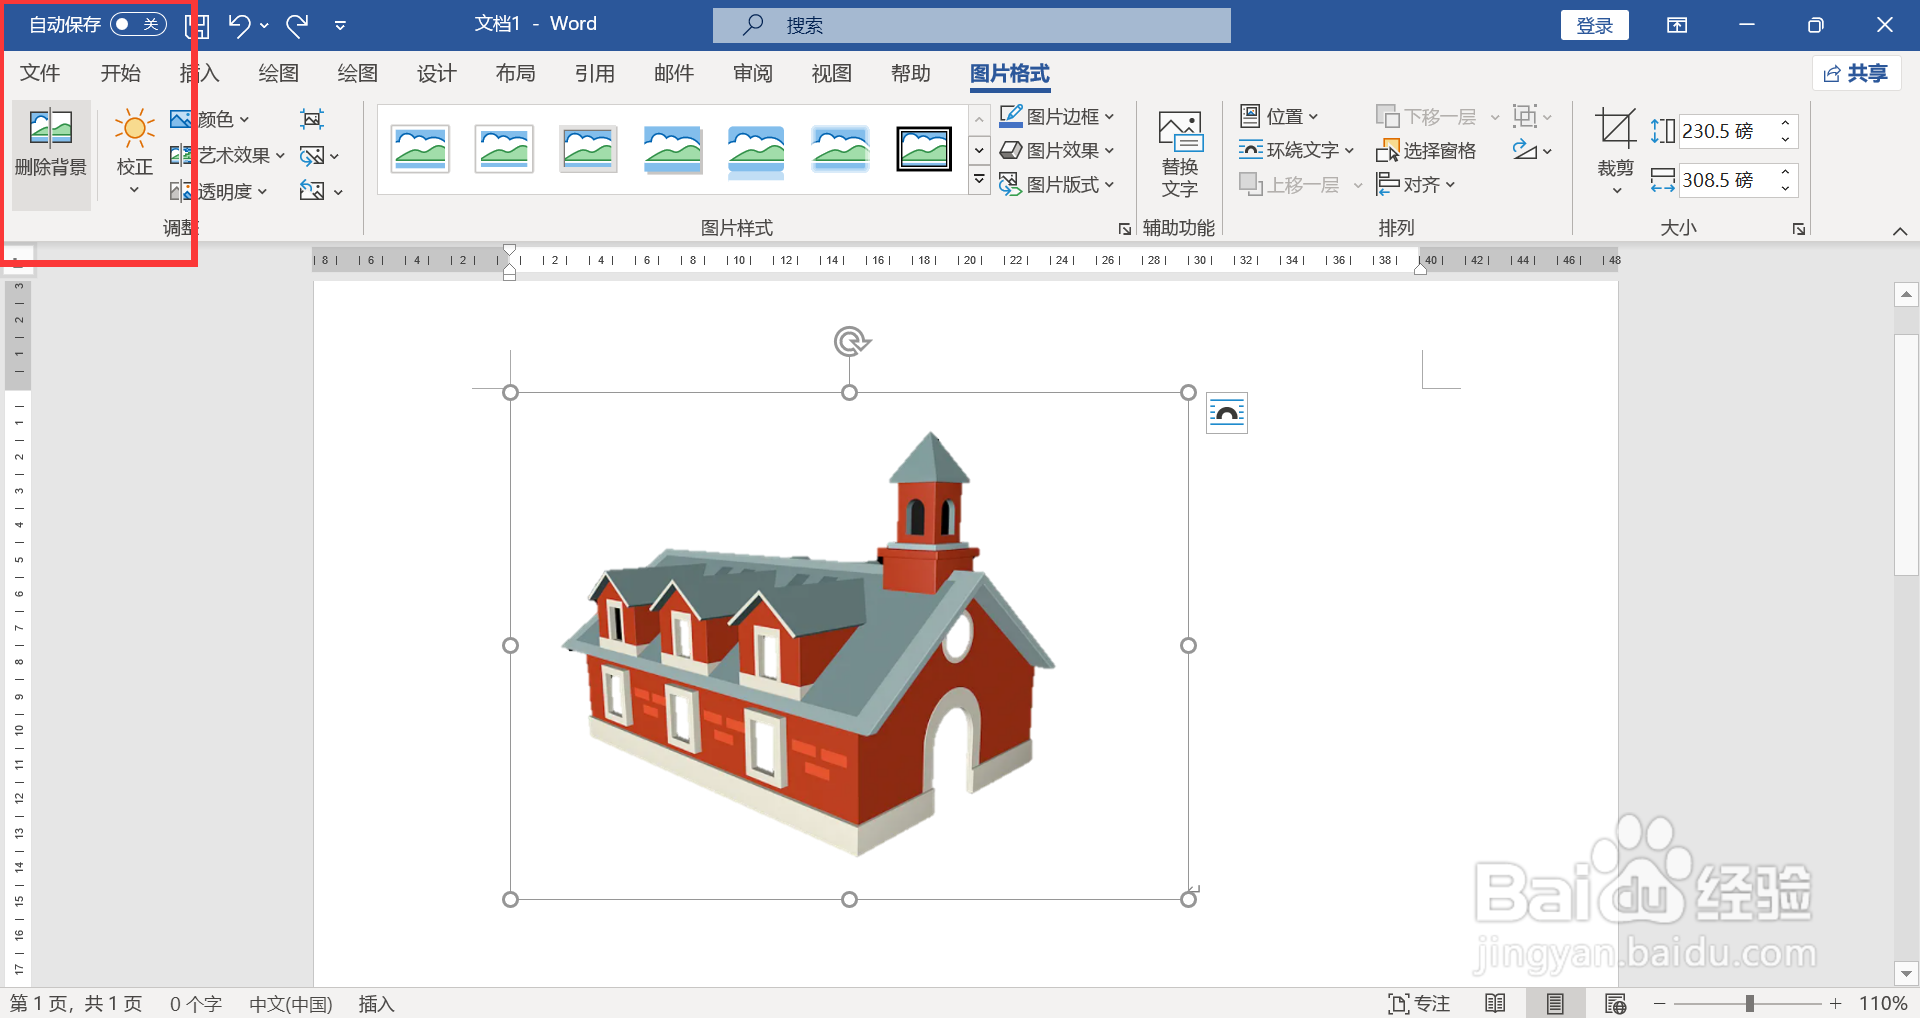Toggle the AutoSave (自动保存) switch
The image size is (1920, 1018).
tap(138, 24)
